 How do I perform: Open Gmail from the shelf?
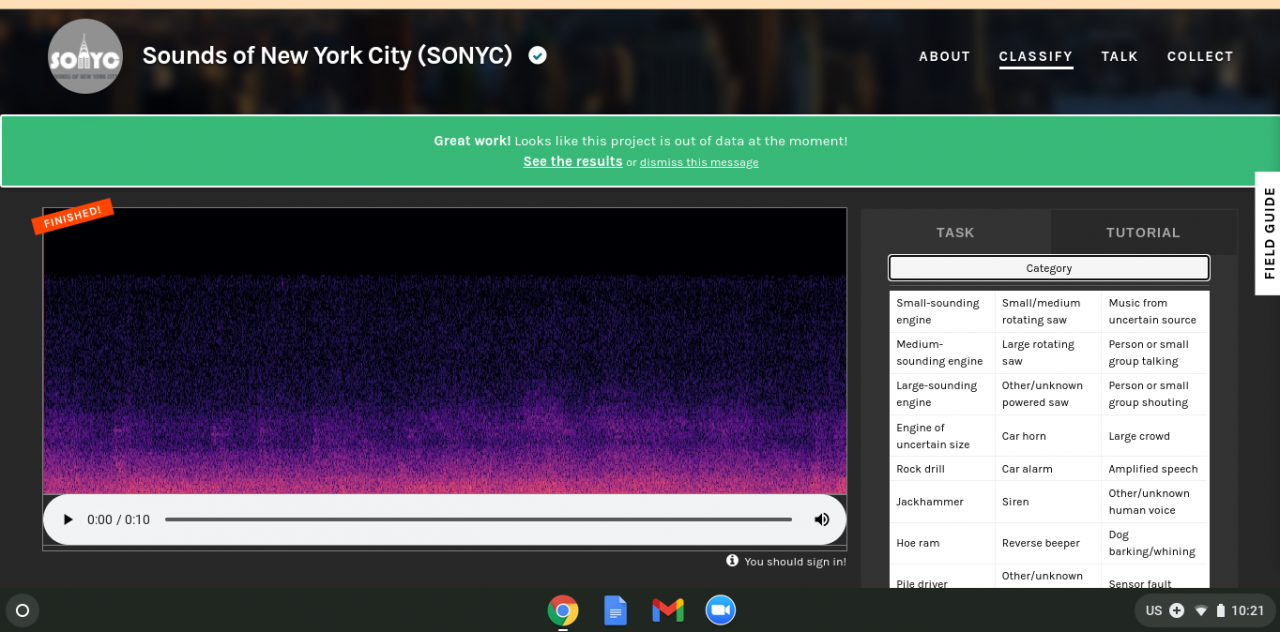pyautogui.click(x=668, y=610)
